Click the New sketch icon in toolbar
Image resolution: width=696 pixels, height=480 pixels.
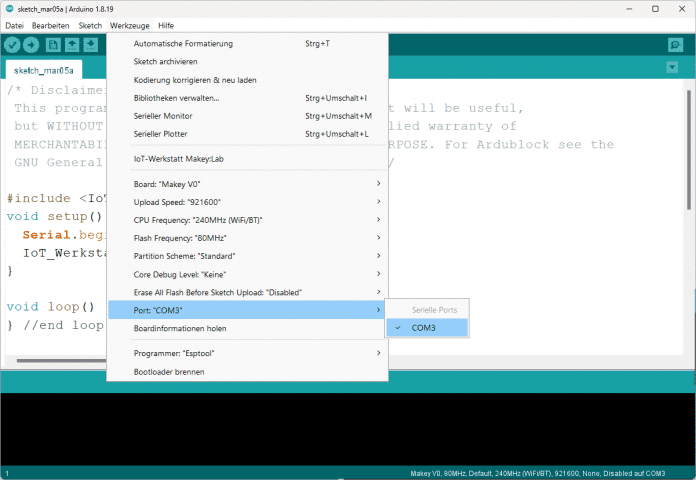[54, 45]
